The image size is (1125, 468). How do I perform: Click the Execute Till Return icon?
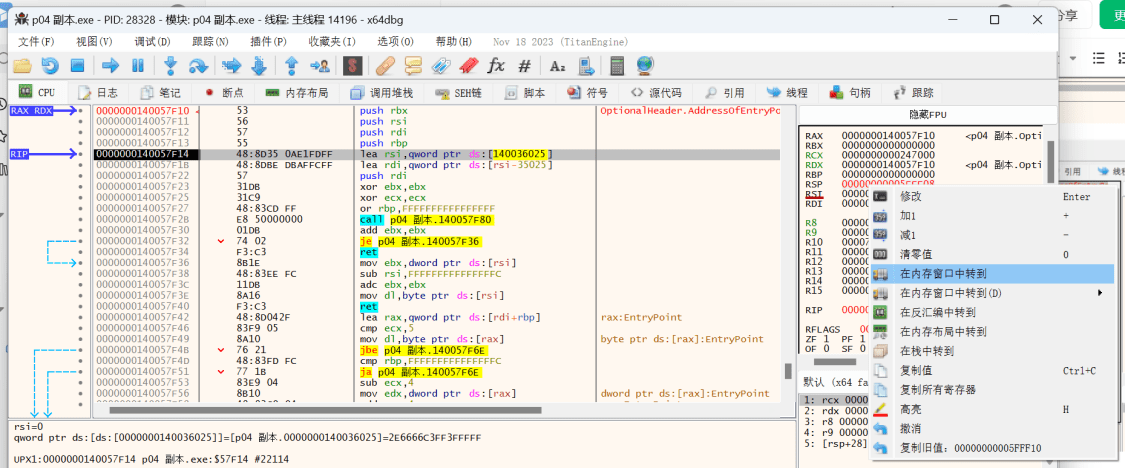point(291,66)
